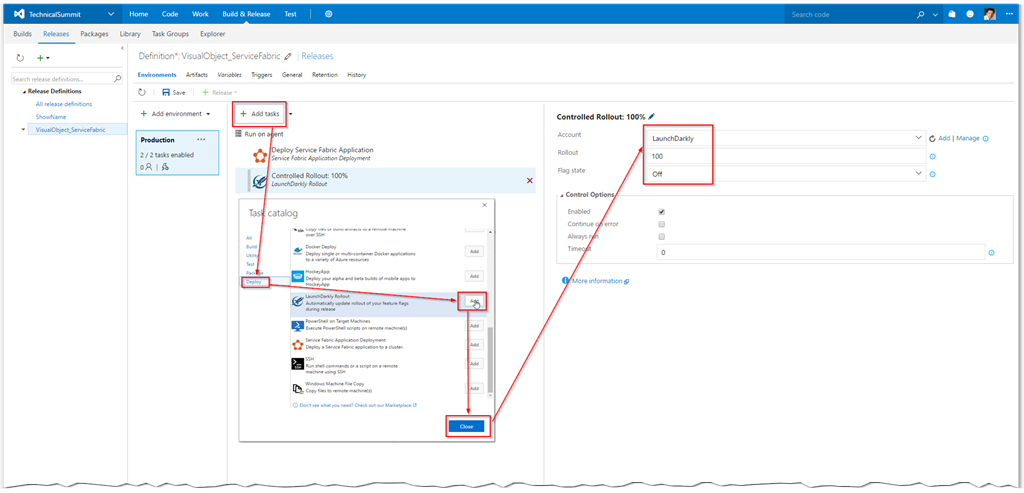Remove the Controlled Rollout task with red X
The width and height of the screenshot is (1024, 493).
coord(529,180)
